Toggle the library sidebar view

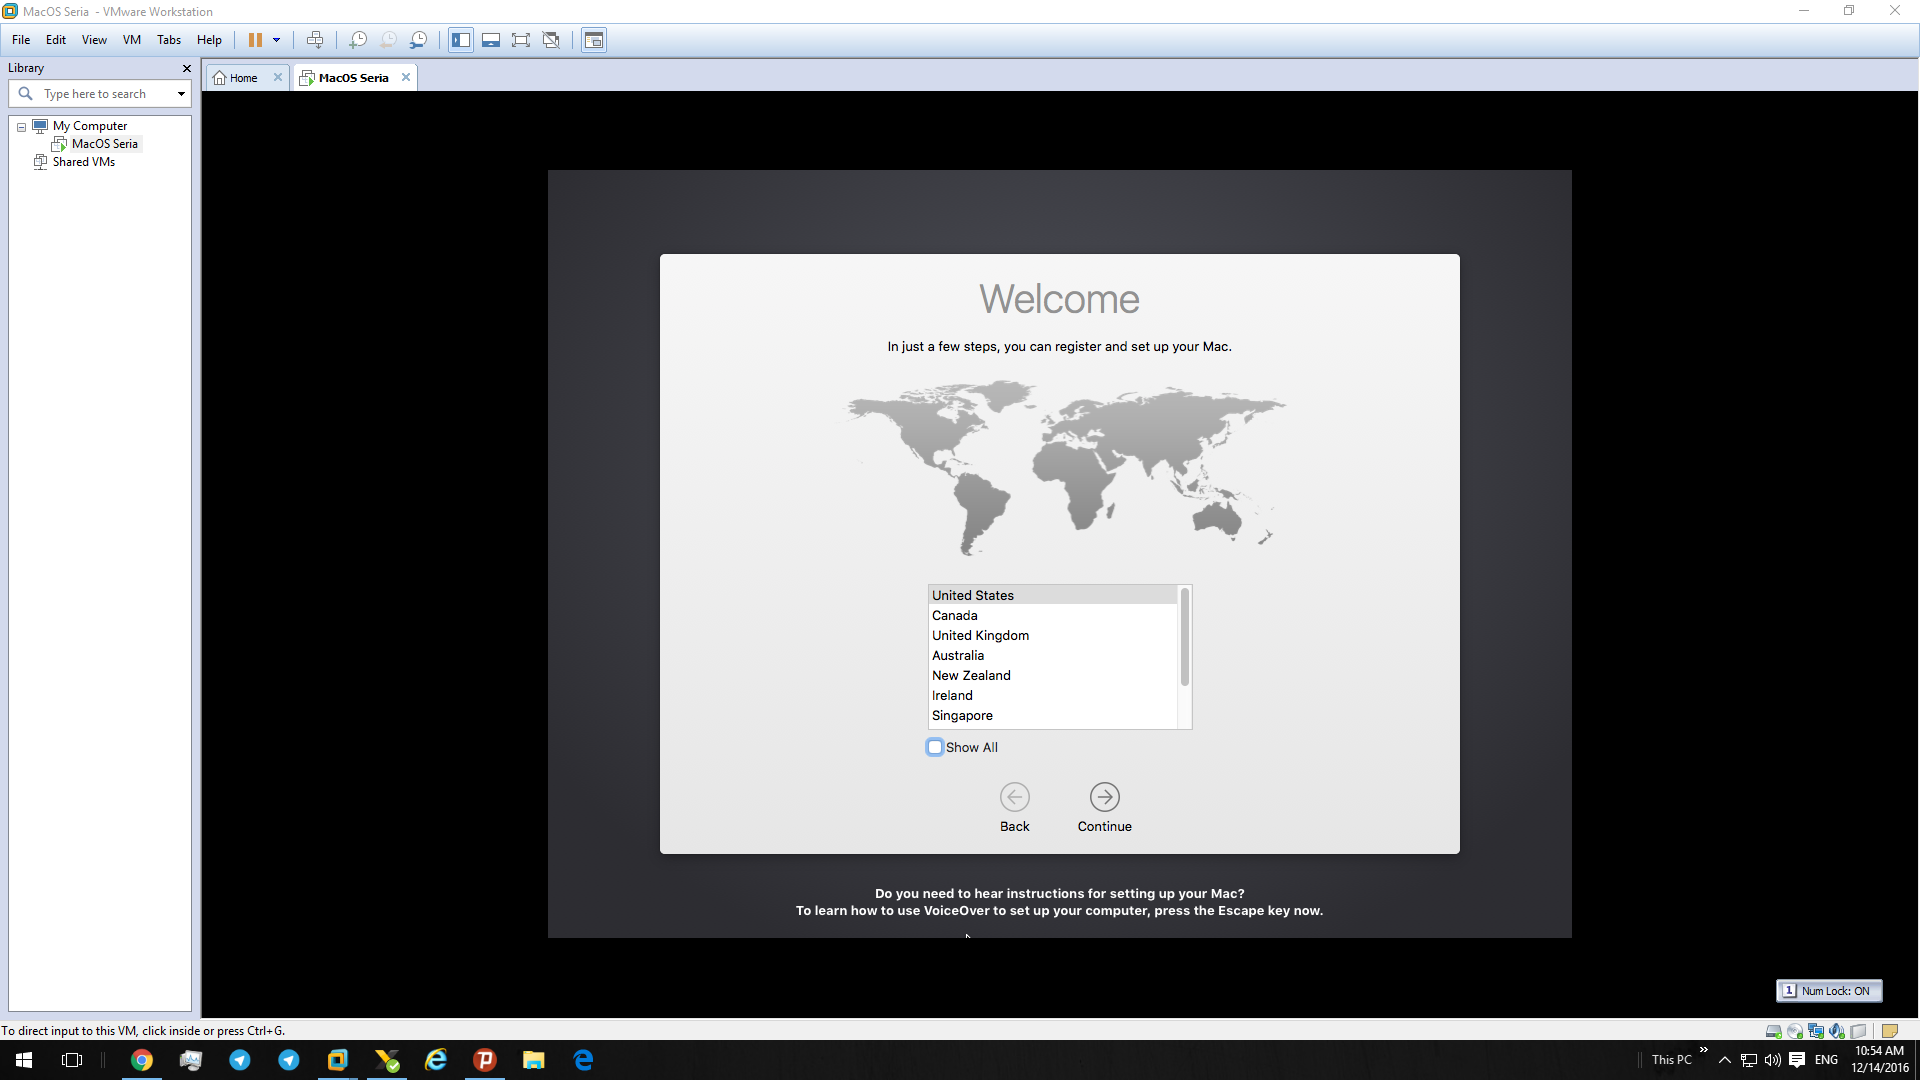pyautogui.click(x=461, y=40)
